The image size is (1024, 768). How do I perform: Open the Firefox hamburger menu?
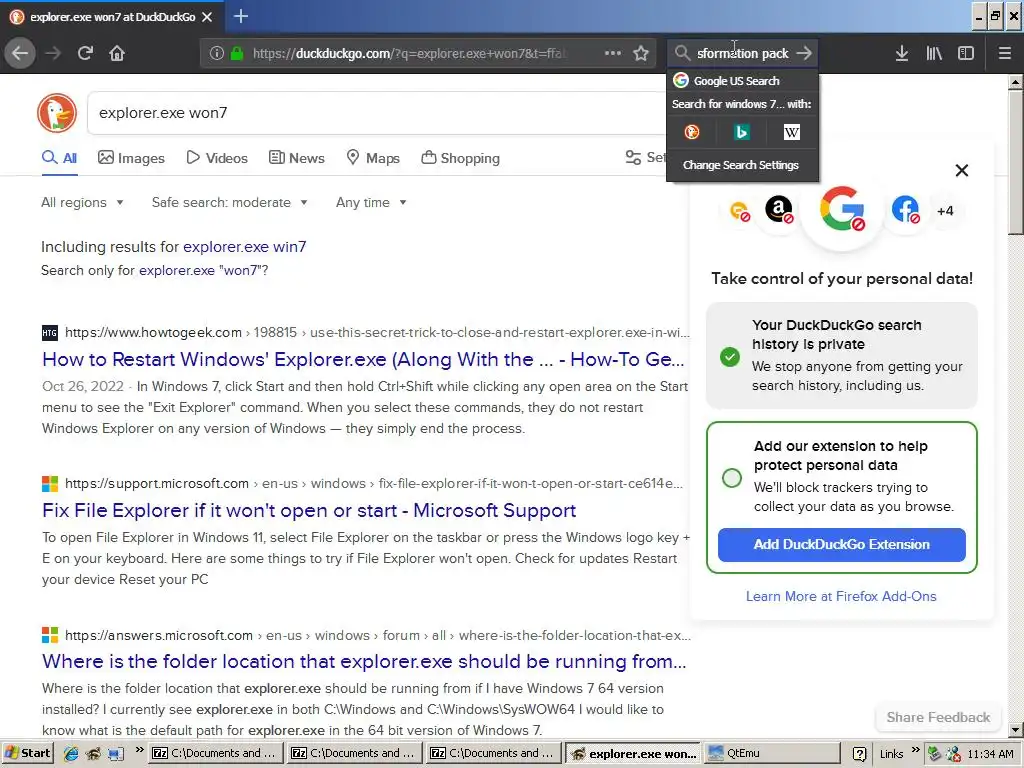click(1005, 53)
